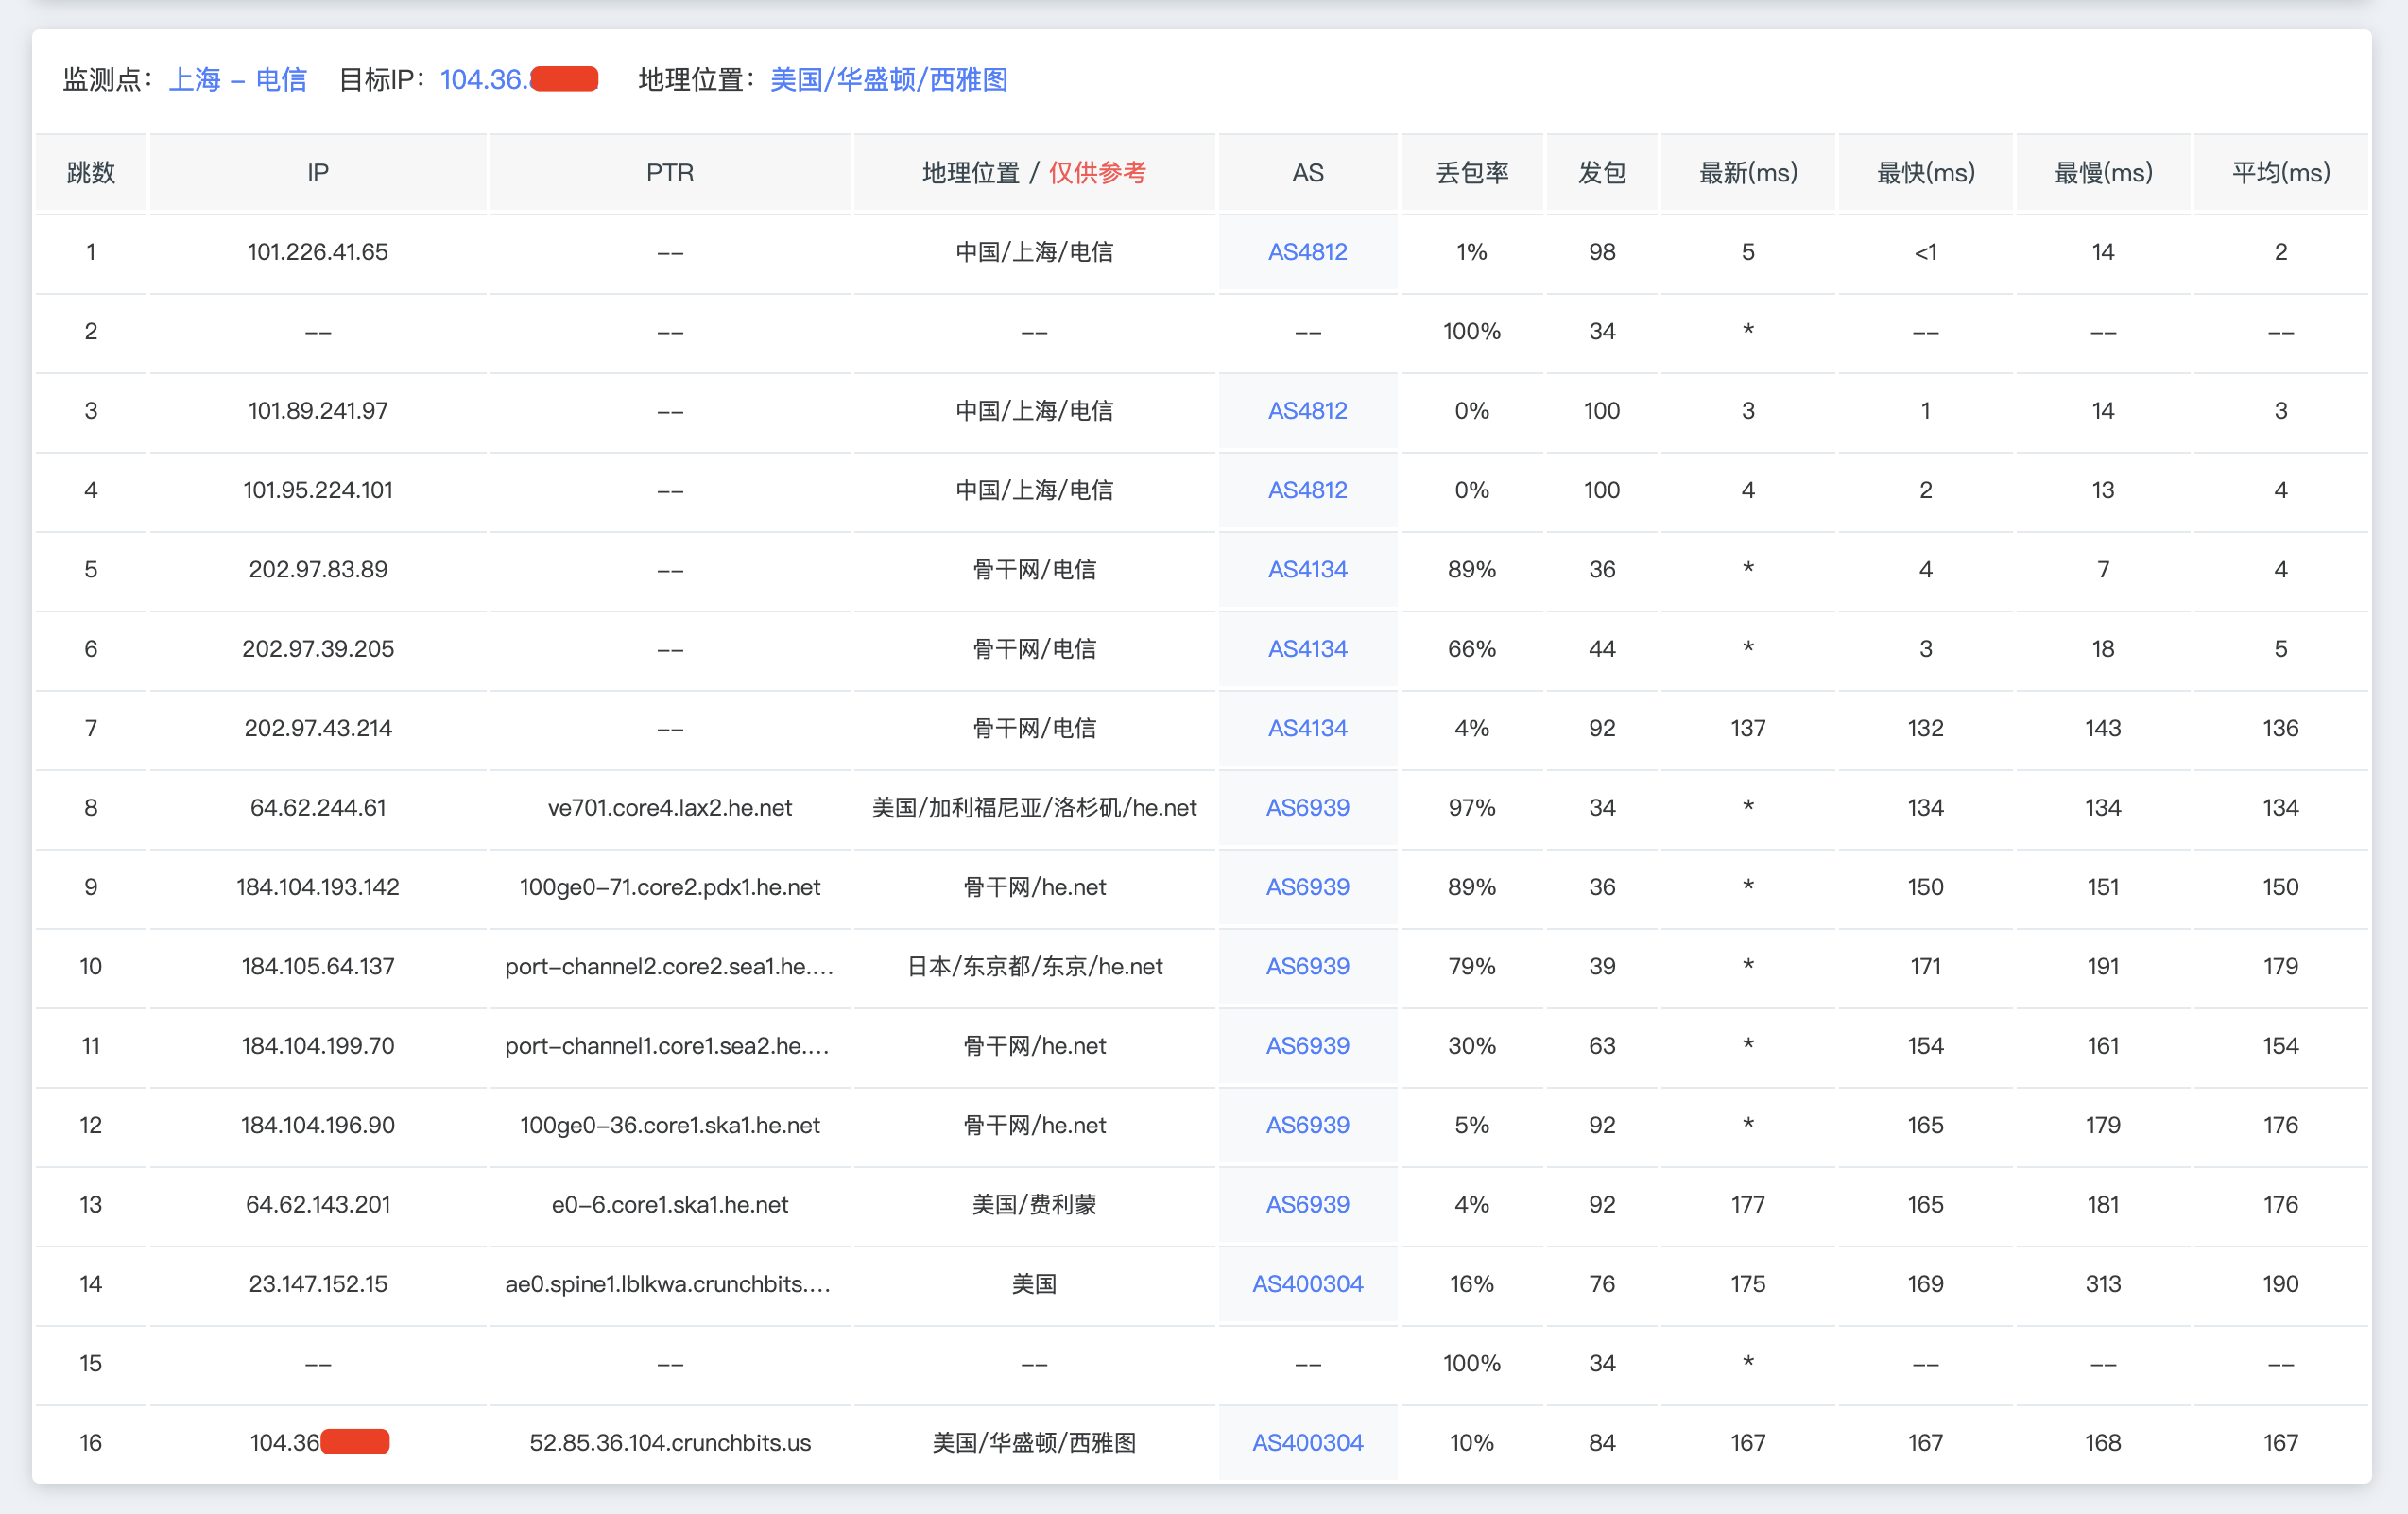Click location 美国/华盛顿/西雅图 in hop 16 row

pyautogui.click(x=1034, y=1443)
